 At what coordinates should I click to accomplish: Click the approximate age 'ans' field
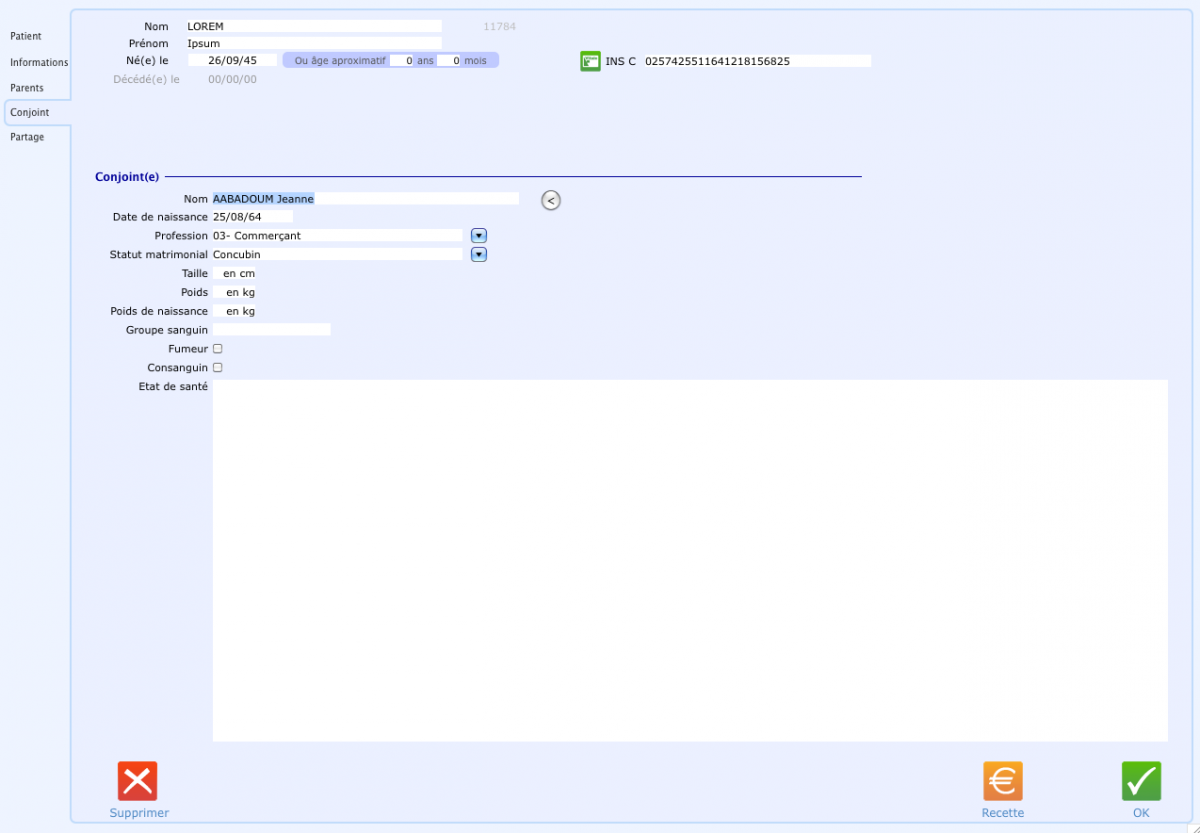(x=402, y=60)
